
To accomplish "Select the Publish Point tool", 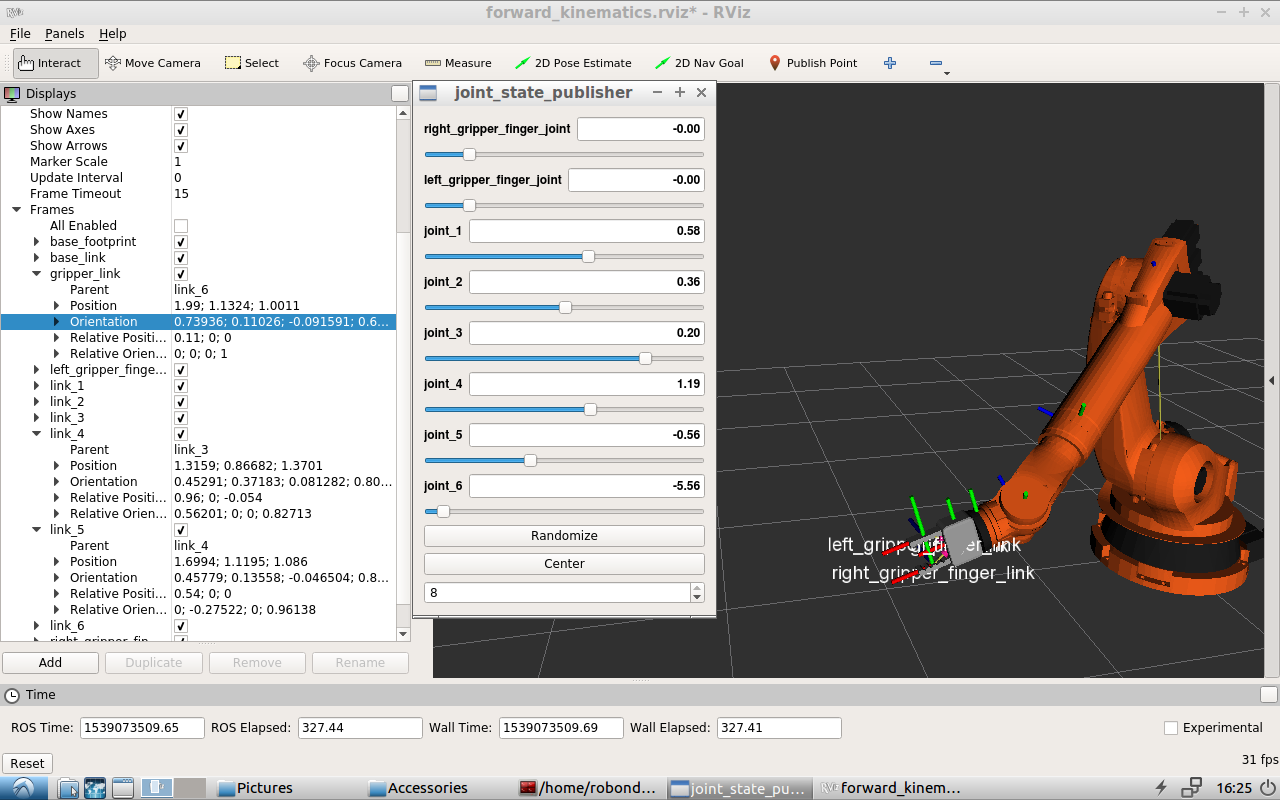I will point(812,63).
